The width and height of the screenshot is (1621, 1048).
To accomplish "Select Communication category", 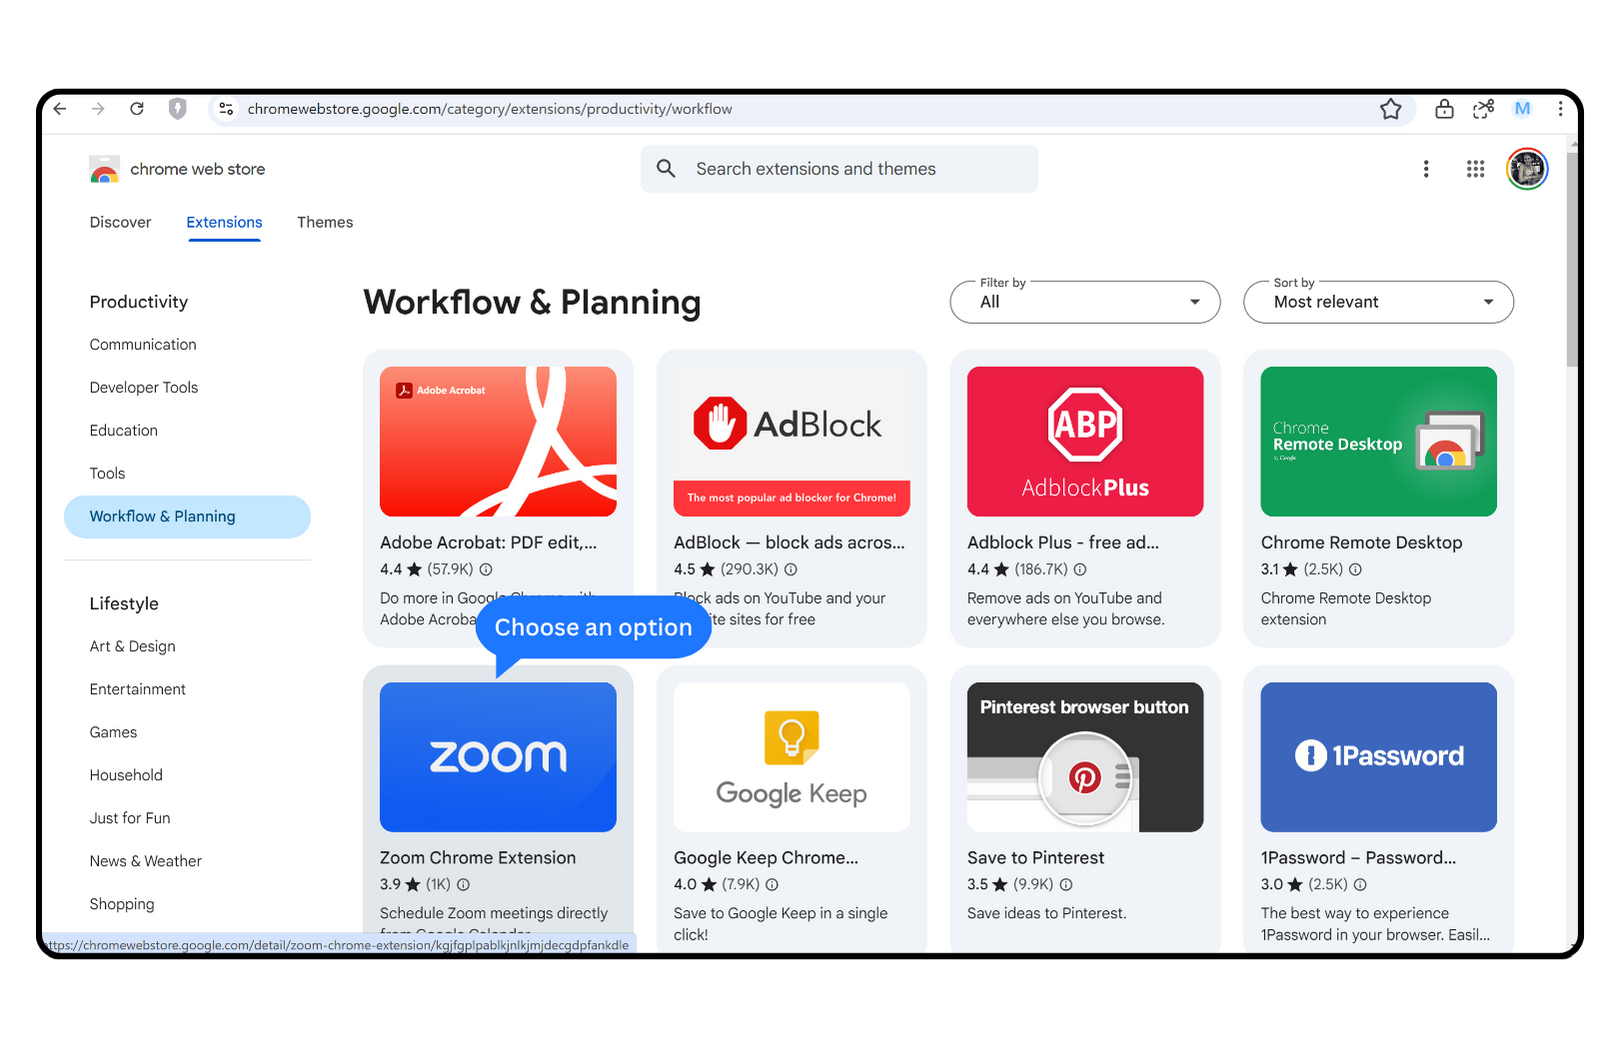I will (x=143, y=345).
